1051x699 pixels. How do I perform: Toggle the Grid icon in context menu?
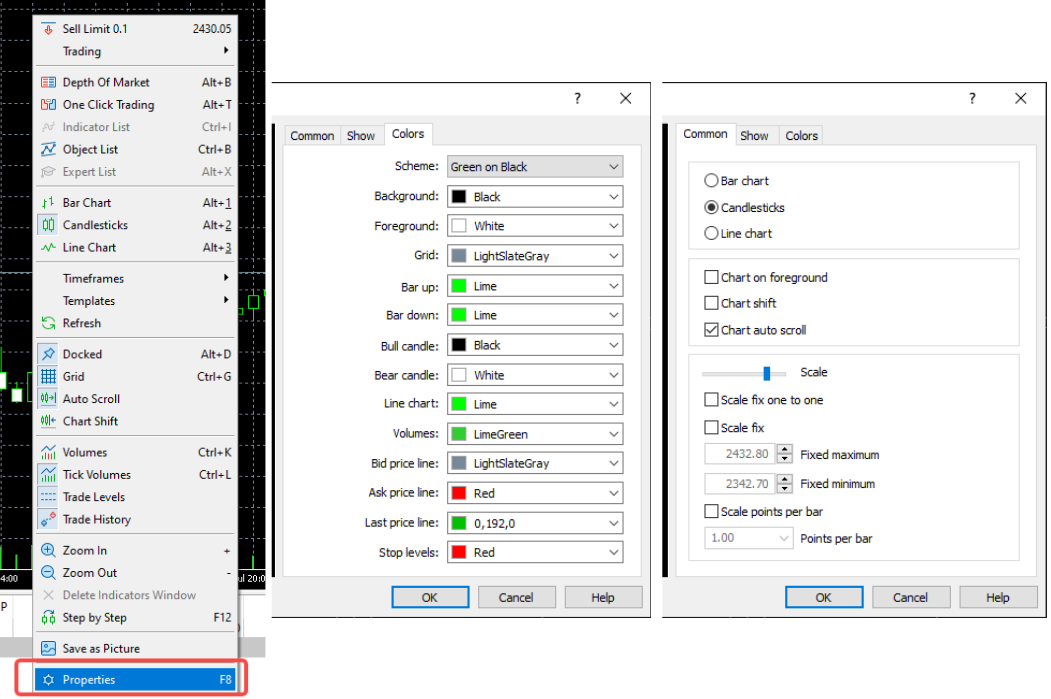[x=47, y=377]
